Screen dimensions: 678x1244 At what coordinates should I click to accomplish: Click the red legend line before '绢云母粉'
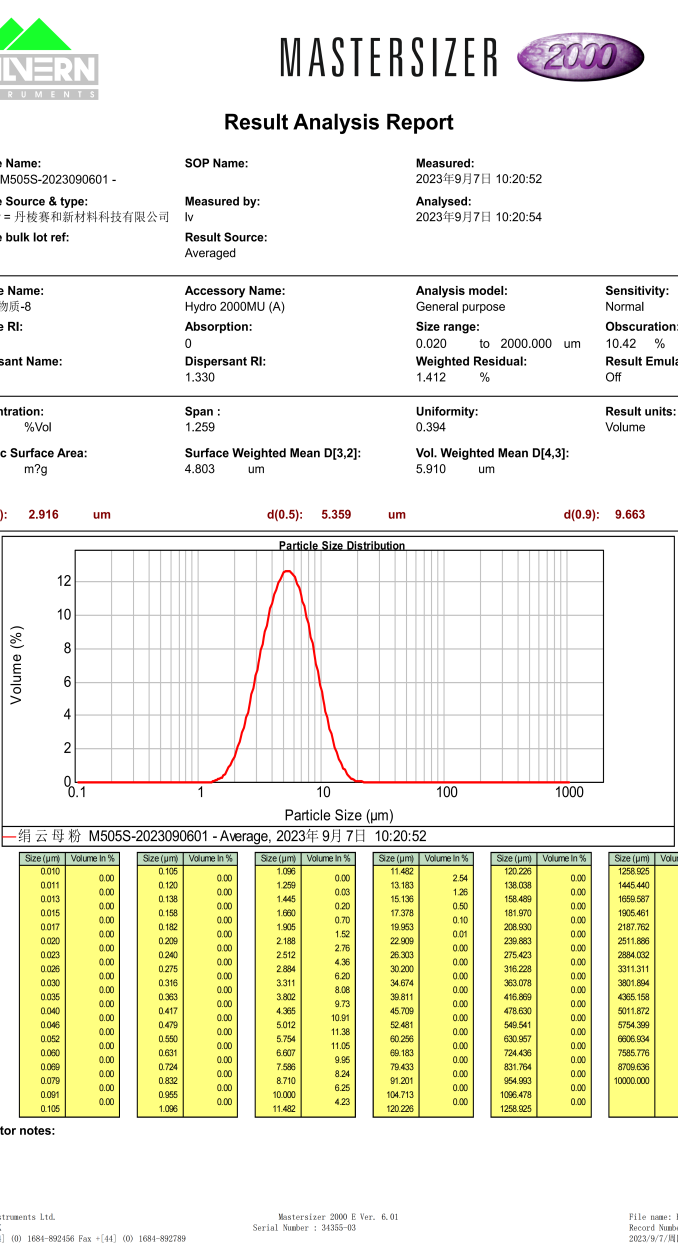(9, 837)
